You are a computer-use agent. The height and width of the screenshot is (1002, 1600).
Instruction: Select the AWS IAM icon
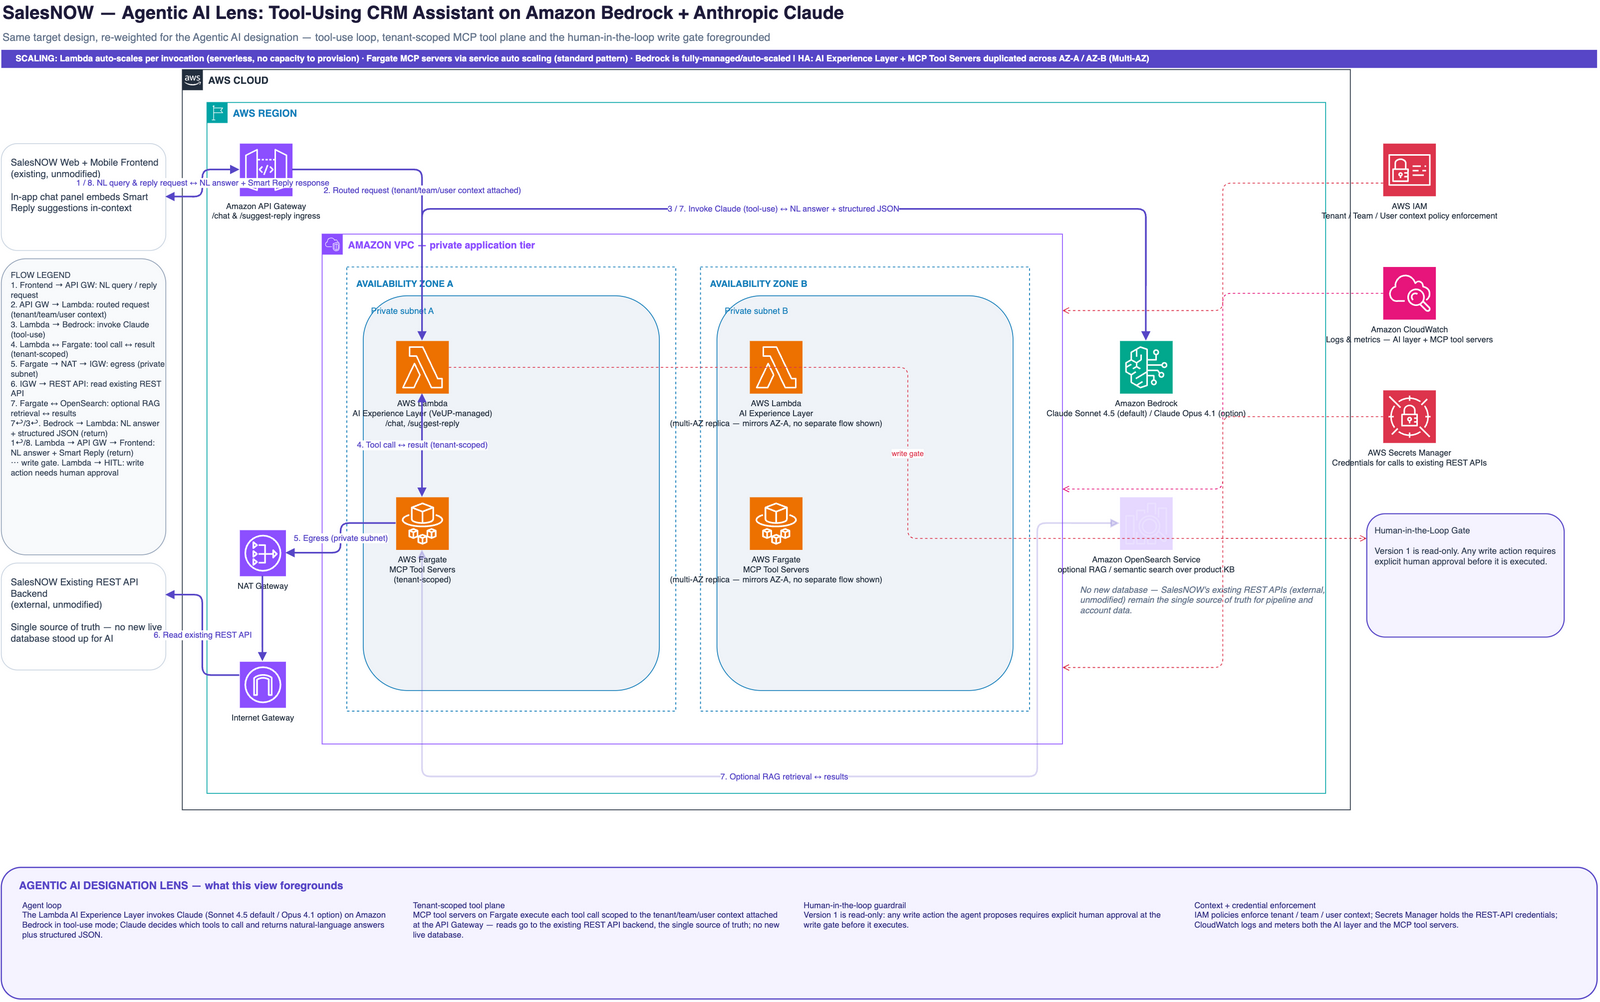(1409, 170)
